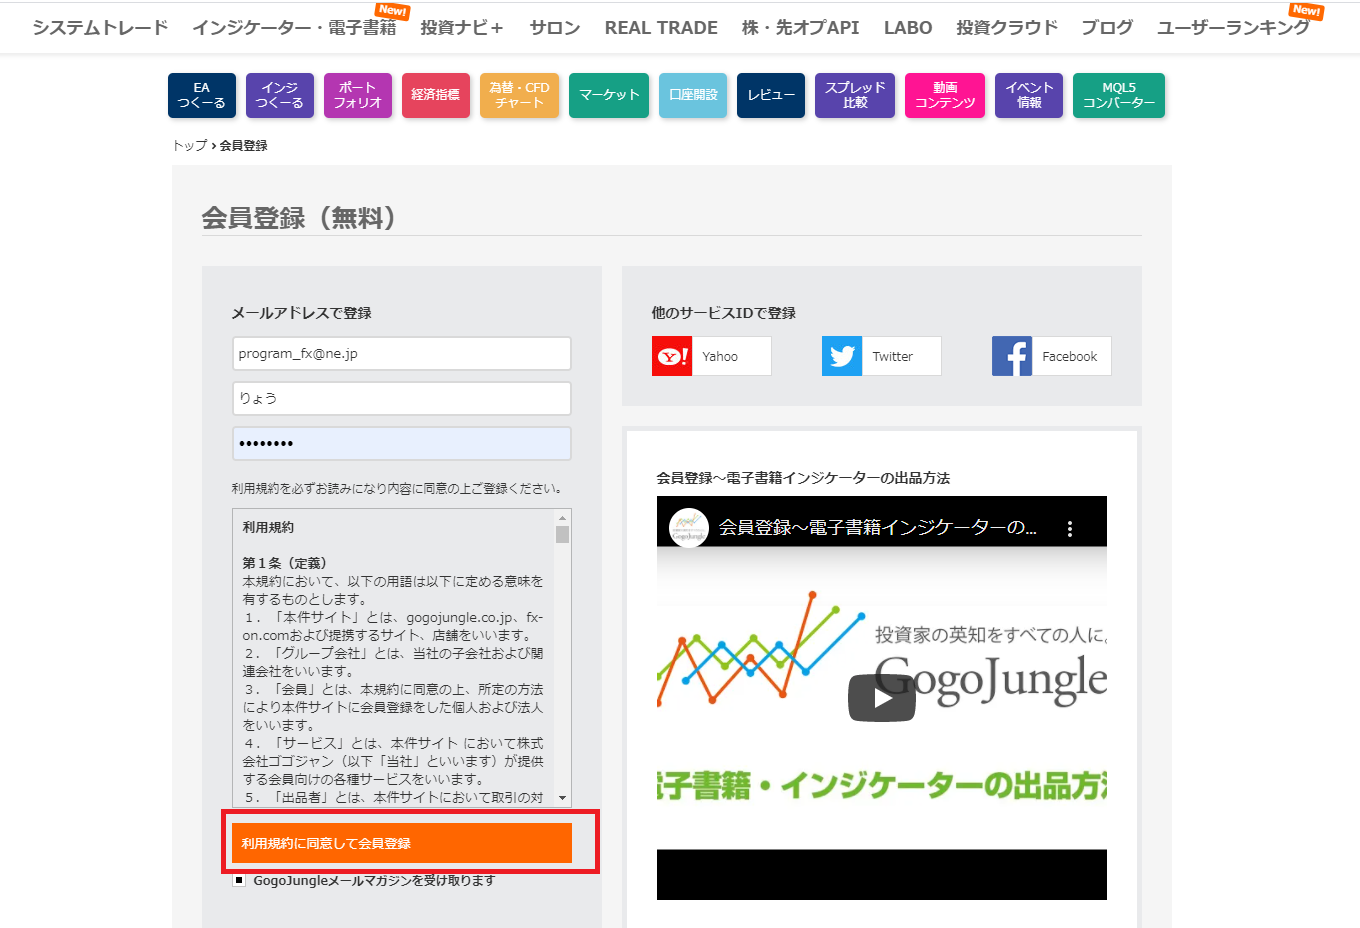Click 利用規約に同意して会員登録 button
Screen dimensions: 1360x928
click(401, 843)
